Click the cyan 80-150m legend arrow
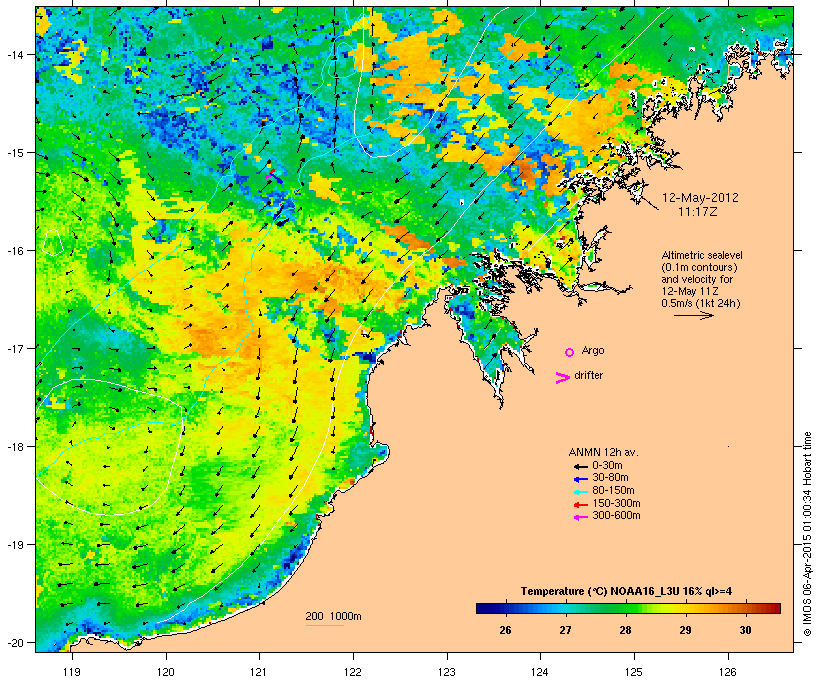This screenshot has width=820, height=680. click(581, 492)
